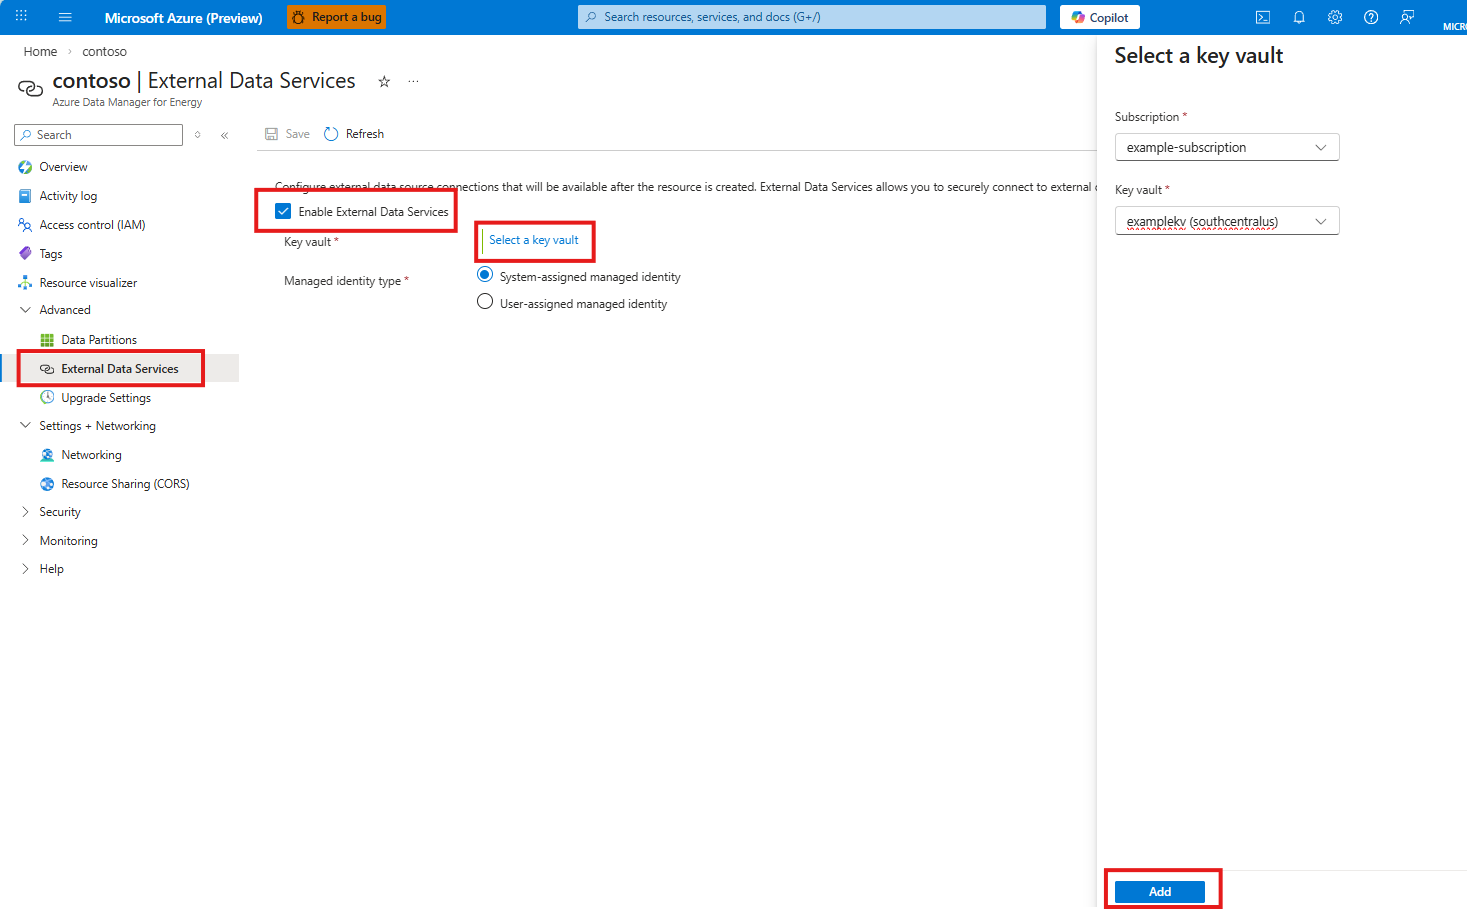Click the Resource visualizer icon

[x=25, y=283]
